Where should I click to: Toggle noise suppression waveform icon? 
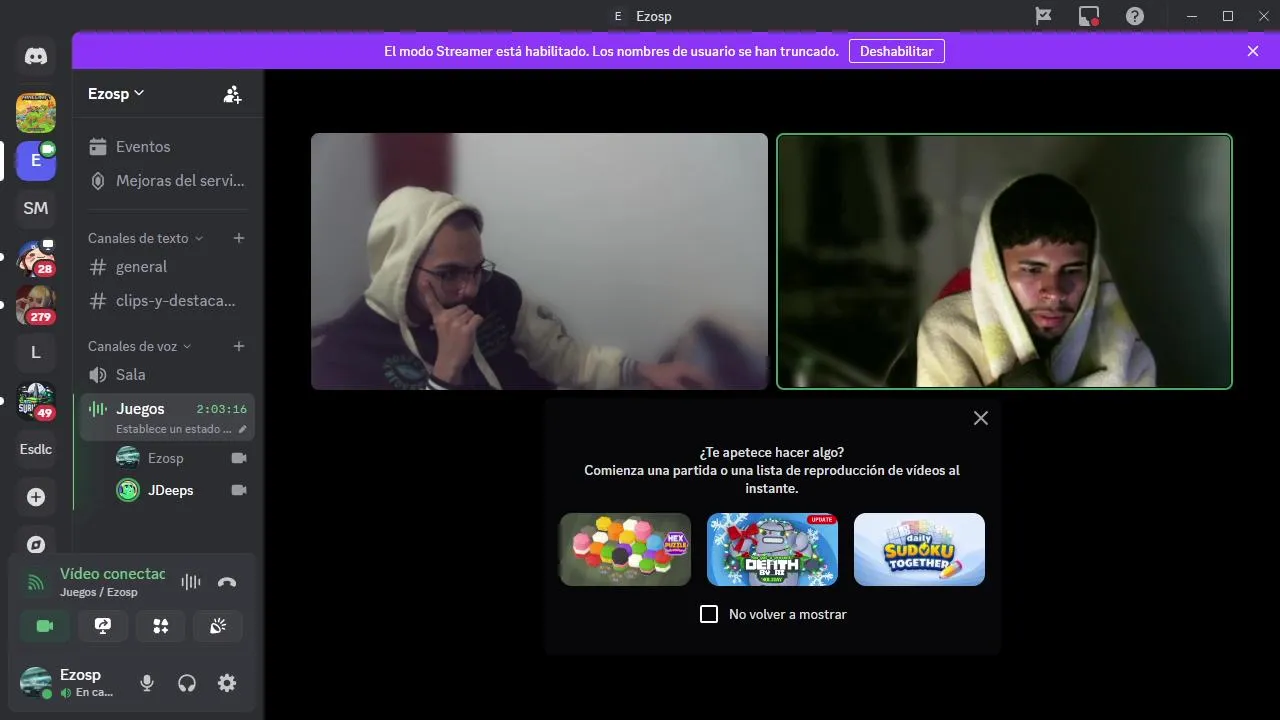[x=191, y=582]
